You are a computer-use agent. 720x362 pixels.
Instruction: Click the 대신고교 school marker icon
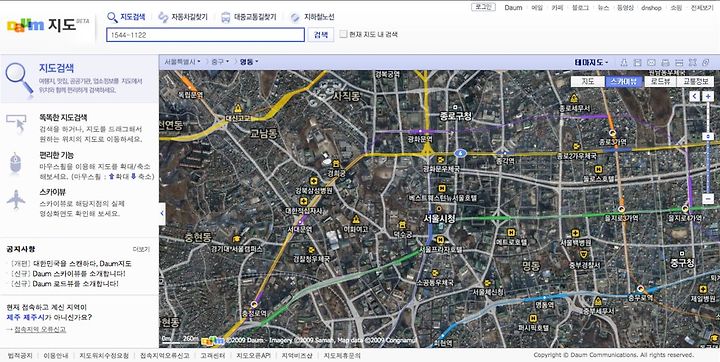(237, 108)
